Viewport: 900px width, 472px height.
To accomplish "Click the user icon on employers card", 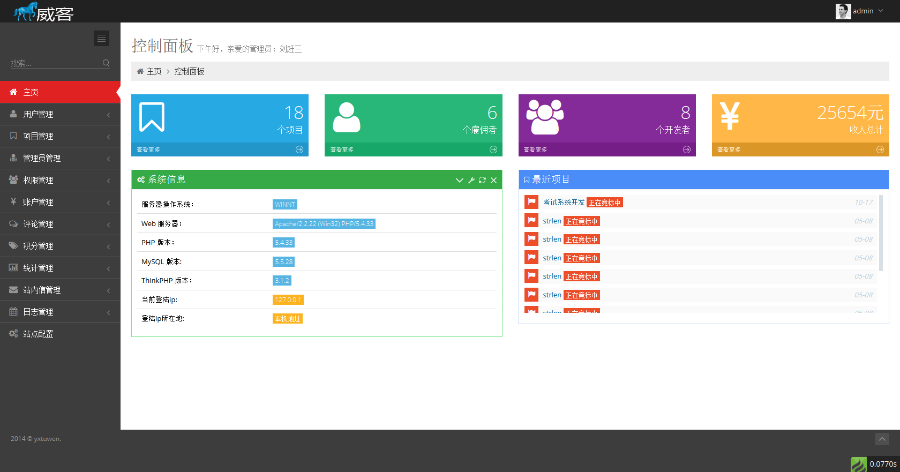I will pyautogui.click(x=346, y=117).
